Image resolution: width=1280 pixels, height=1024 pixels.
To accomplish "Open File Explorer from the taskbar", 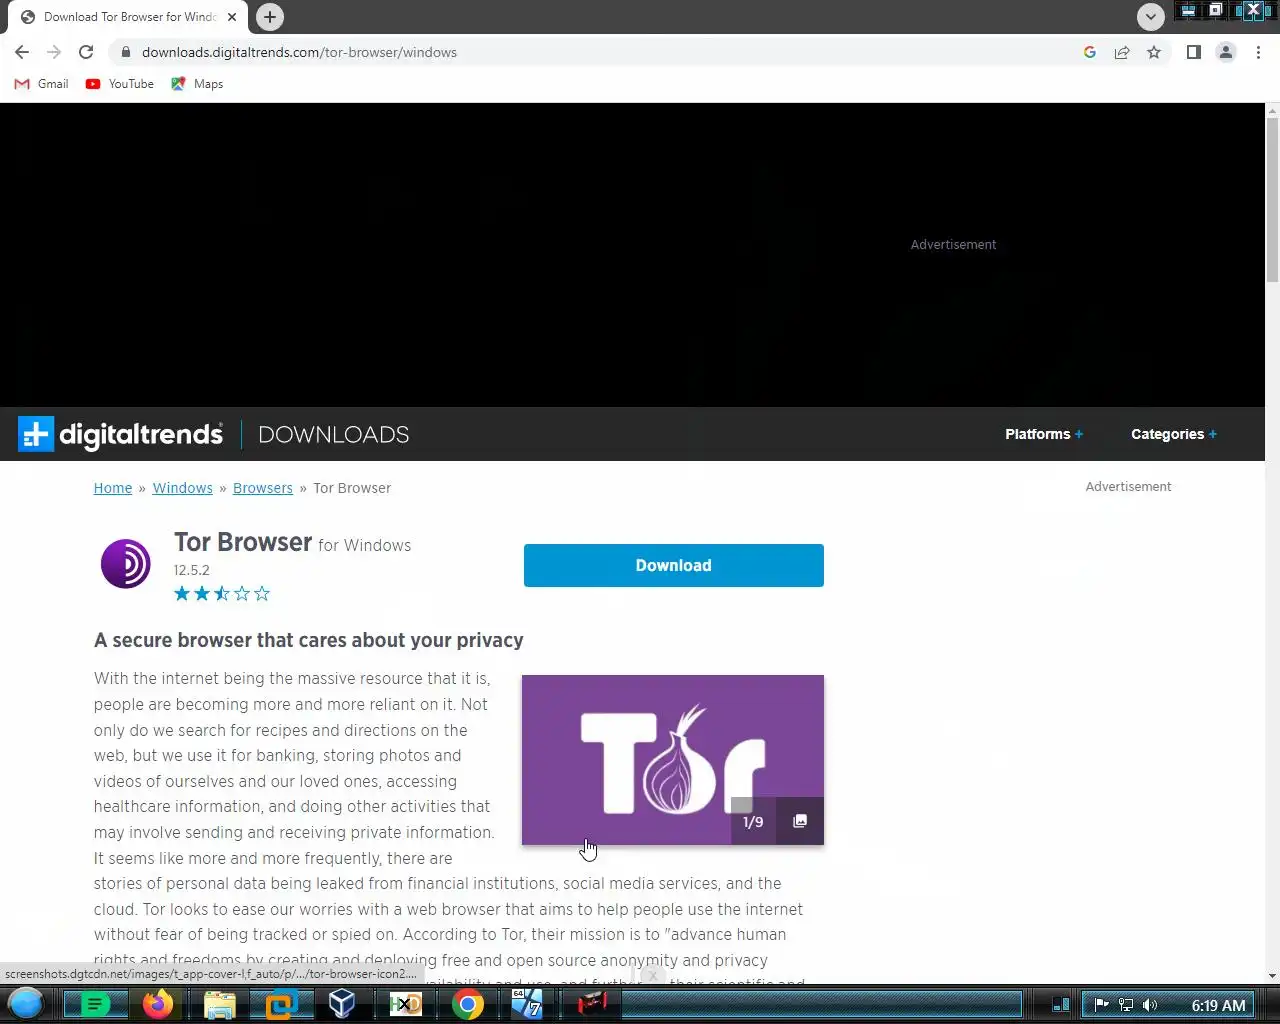I will [219, 1004].
